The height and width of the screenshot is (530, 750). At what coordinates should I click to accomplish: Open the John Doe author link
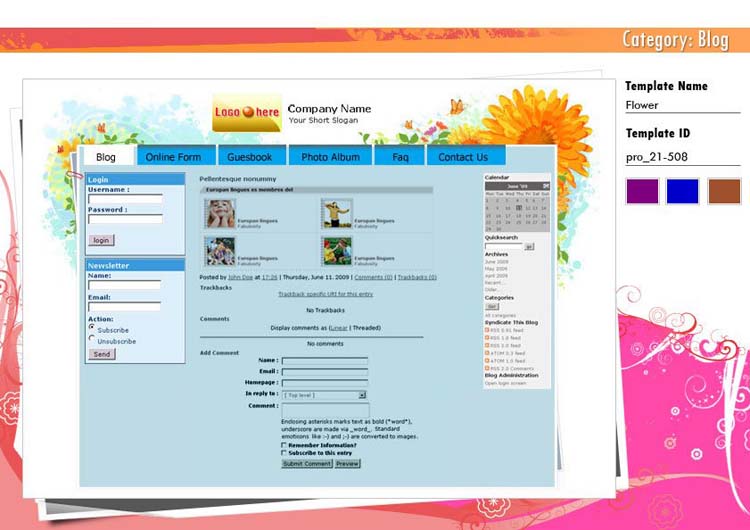(240, 277)
